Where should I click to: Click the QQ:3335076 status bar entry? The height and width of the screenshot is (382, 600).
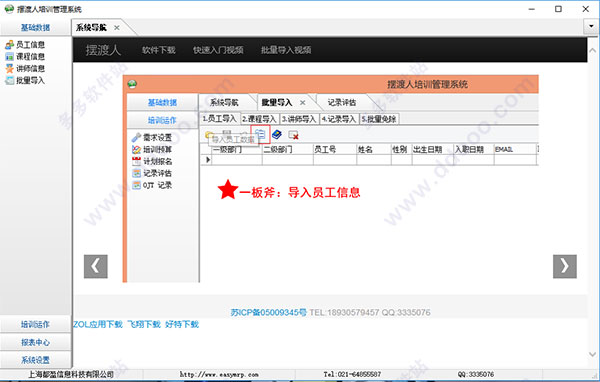tap(476, 374)
